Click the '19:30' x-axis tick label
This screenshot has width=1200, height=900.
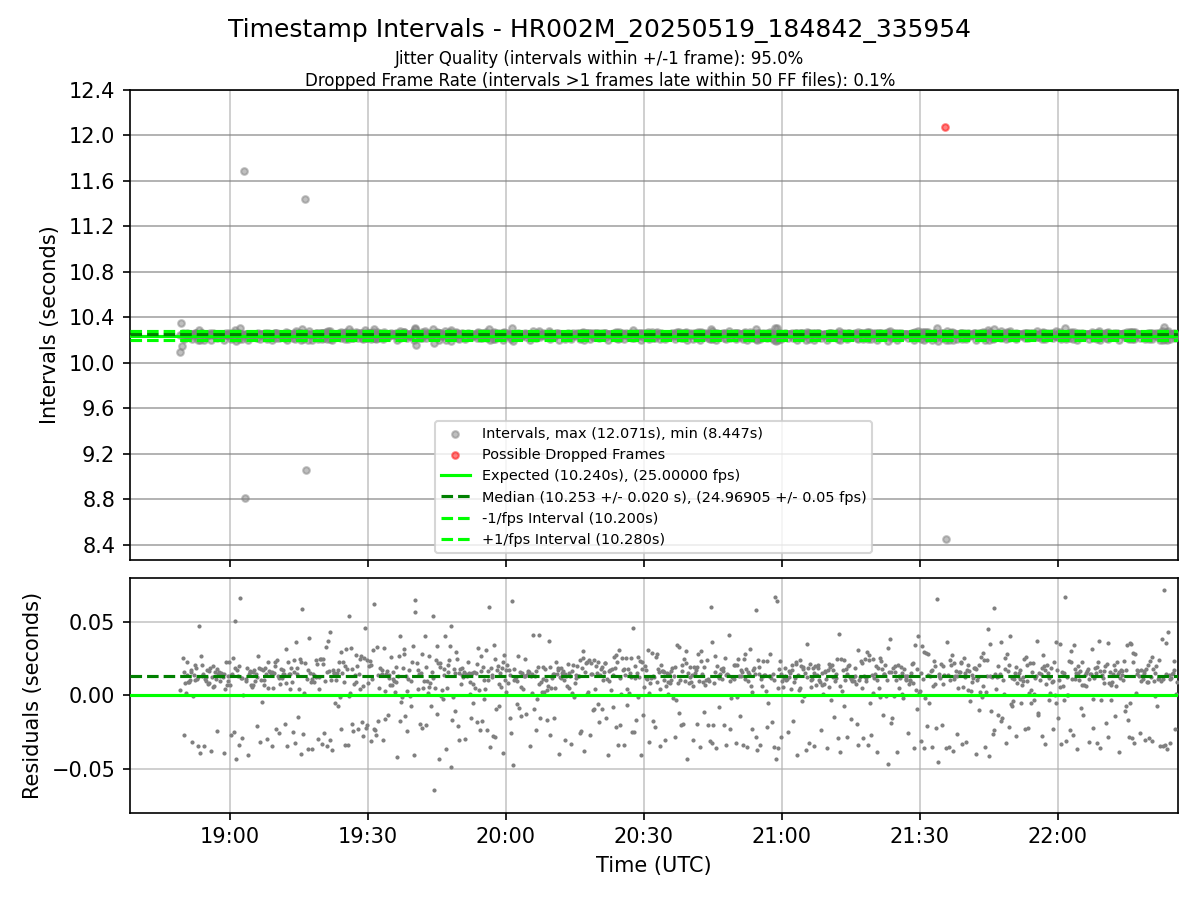coord(368,834)
